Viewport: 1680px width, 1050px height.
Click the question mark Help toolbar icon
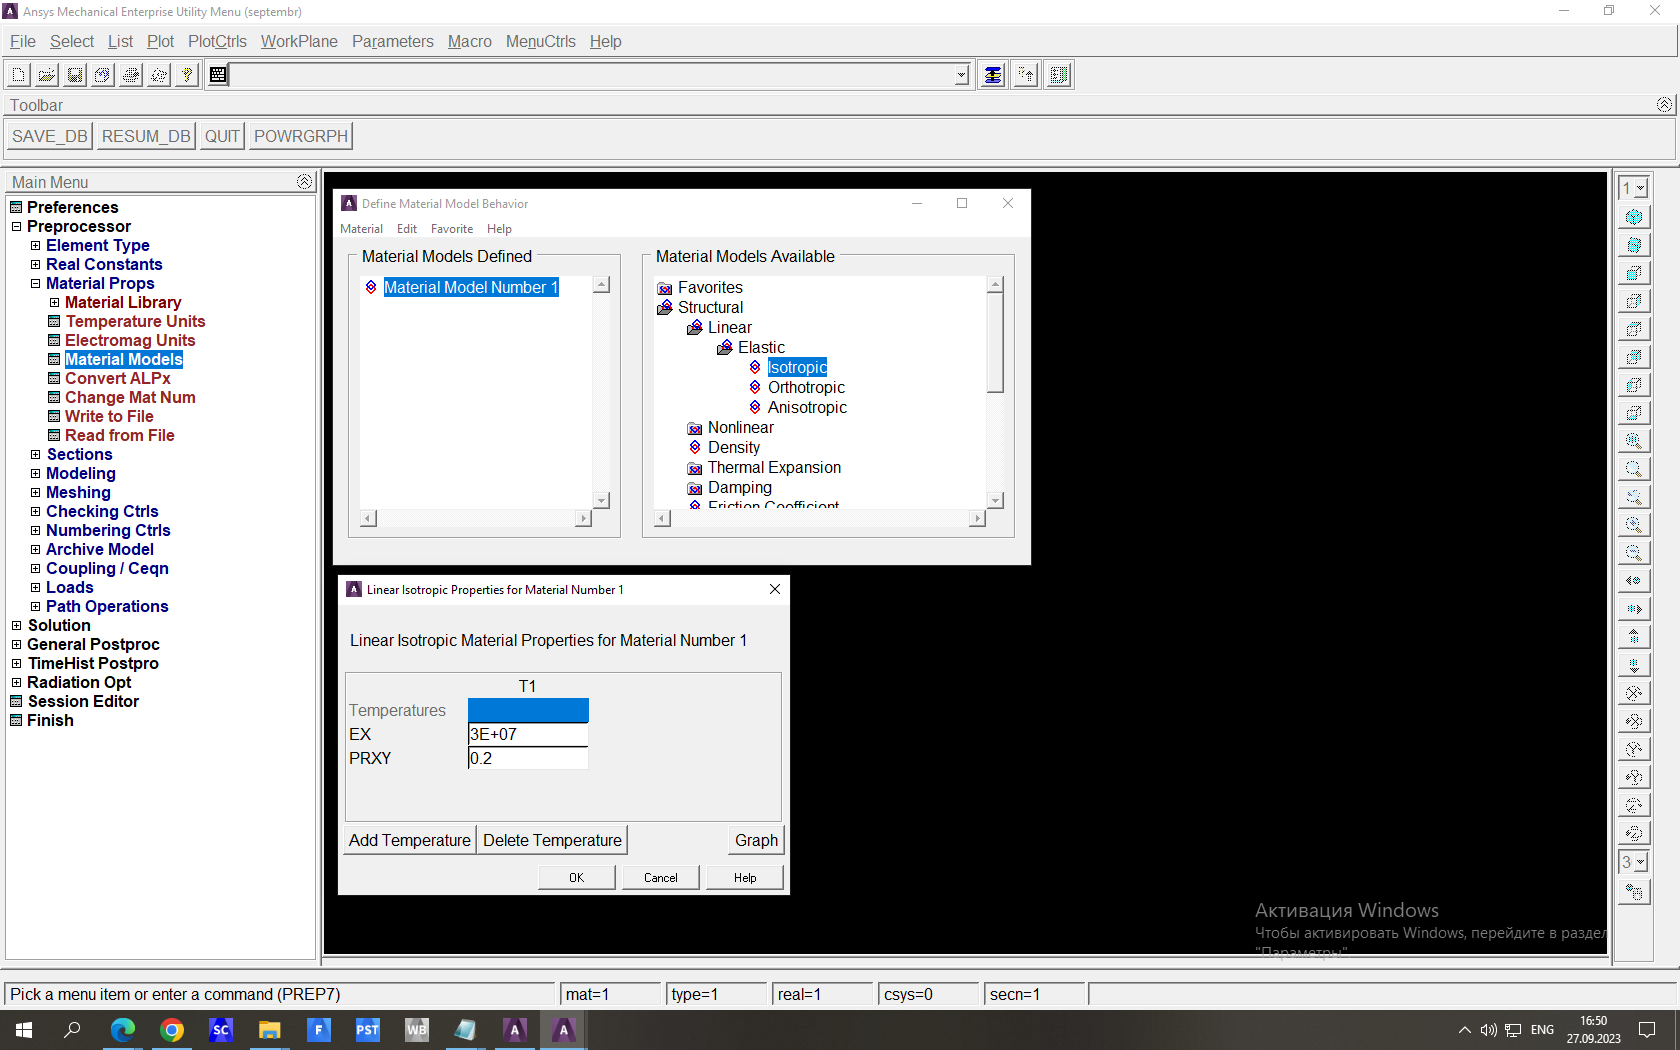(x=187, y=75)
